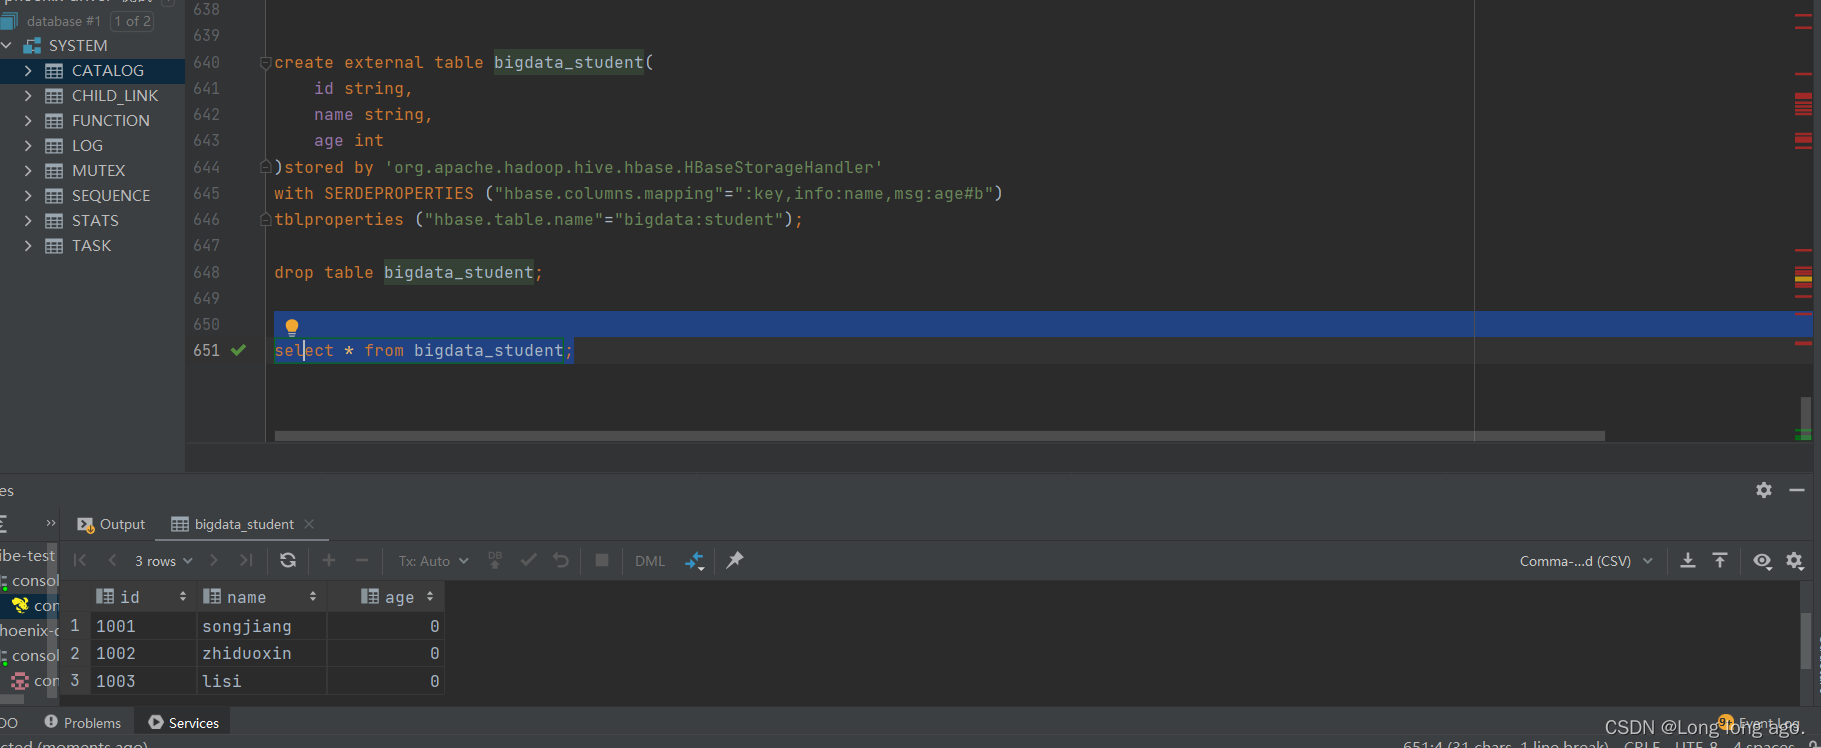
Task: Click the editor horizontal scrollbar
Action: 939,436
